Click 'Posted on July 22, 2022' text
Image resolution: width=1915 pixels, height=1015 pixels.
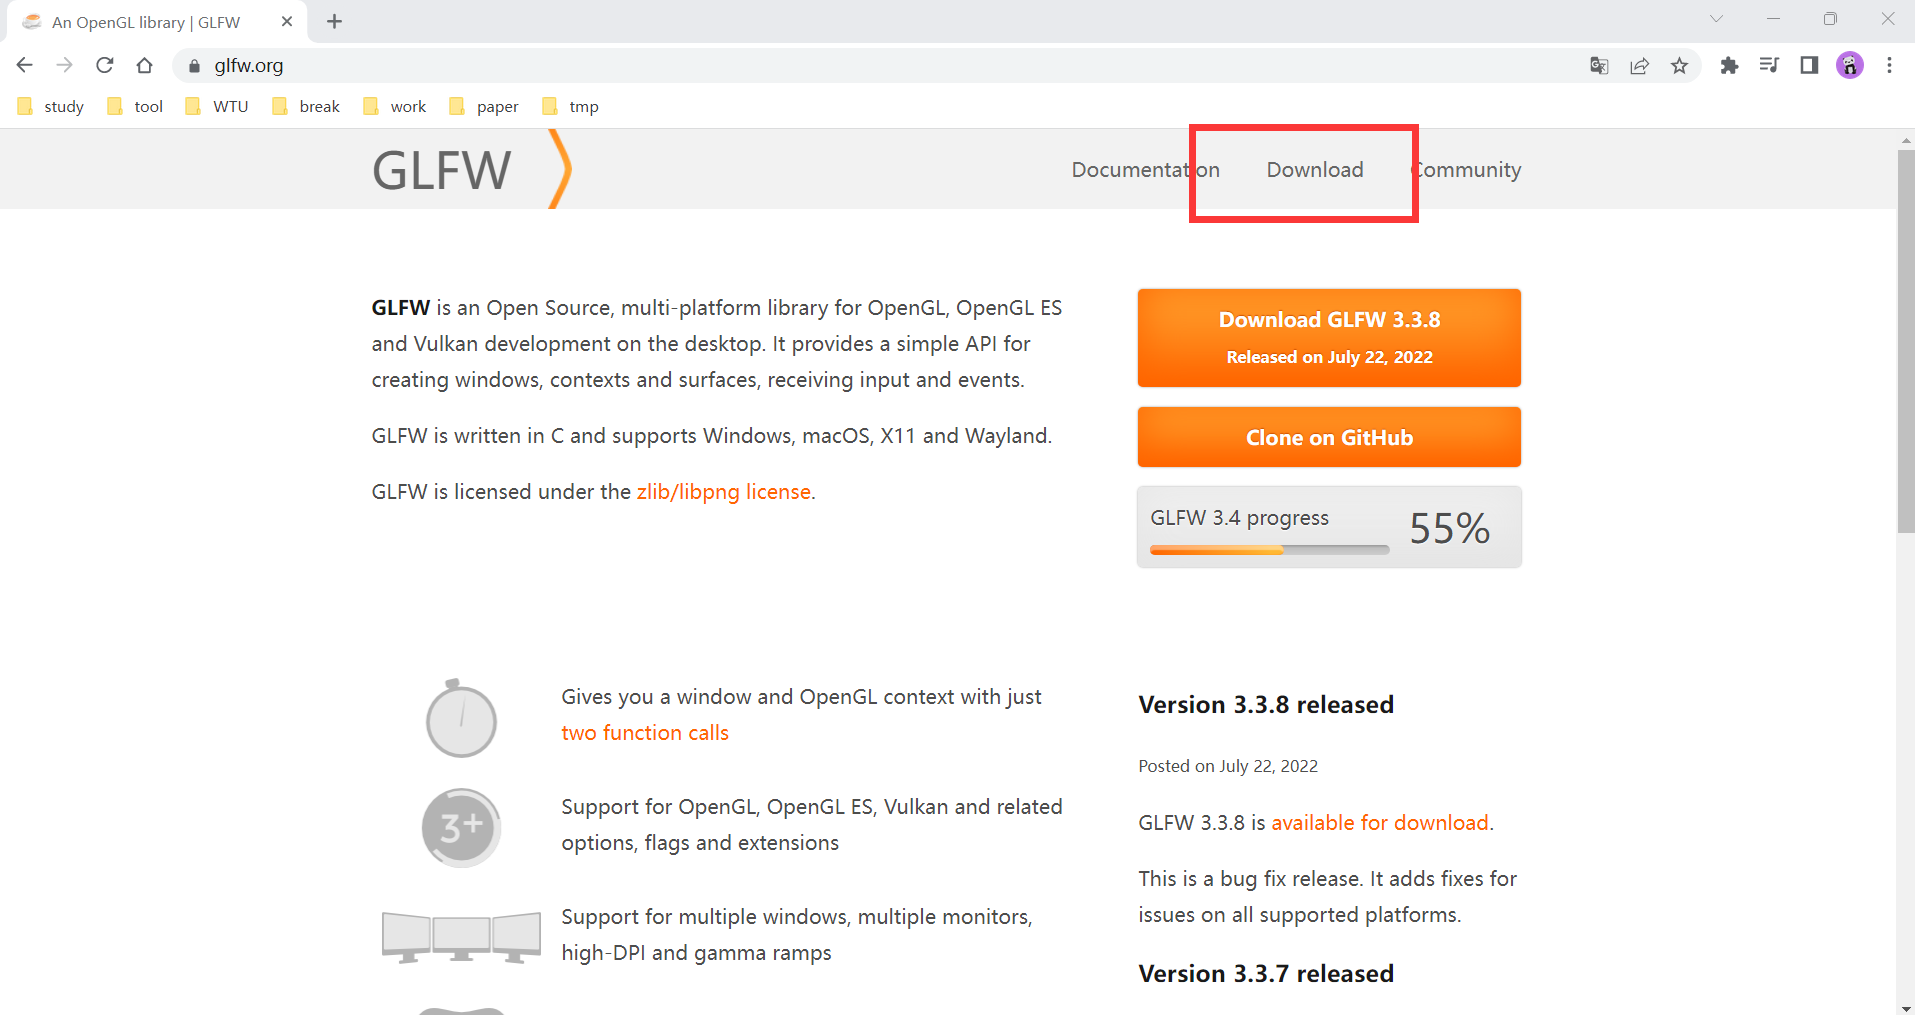[x=1228, y=766]
